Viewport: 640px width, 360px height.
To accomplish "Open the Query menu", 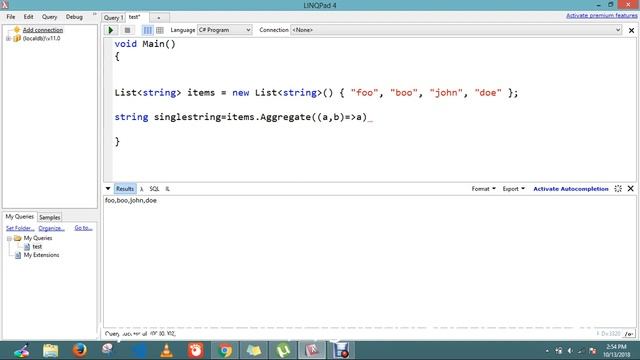I will click(49, 17).
